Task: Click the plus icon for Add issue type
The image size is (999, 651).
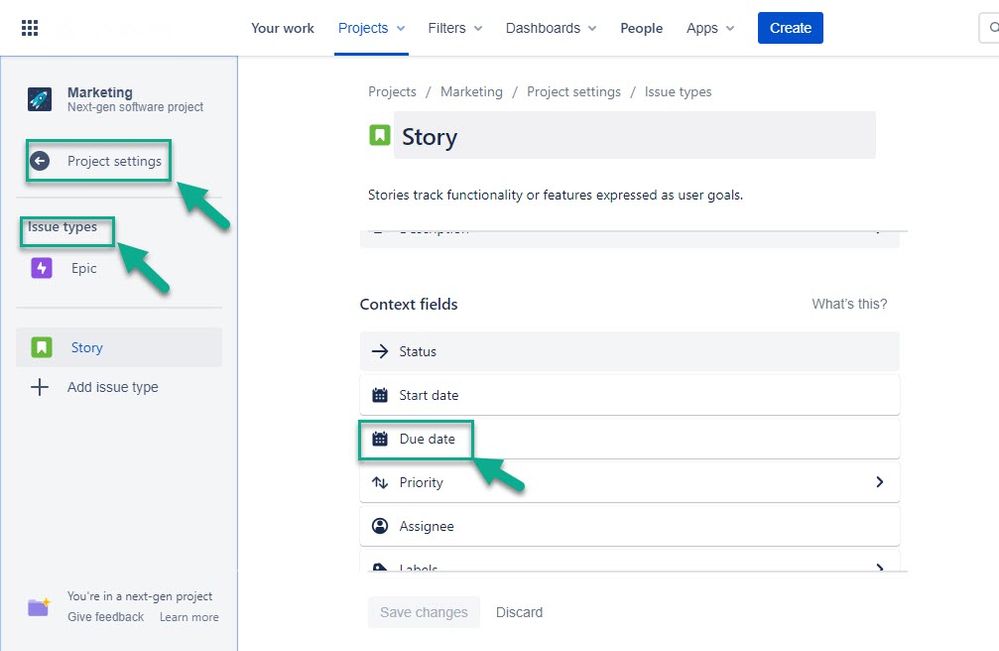Action: (x=40, y=387)
